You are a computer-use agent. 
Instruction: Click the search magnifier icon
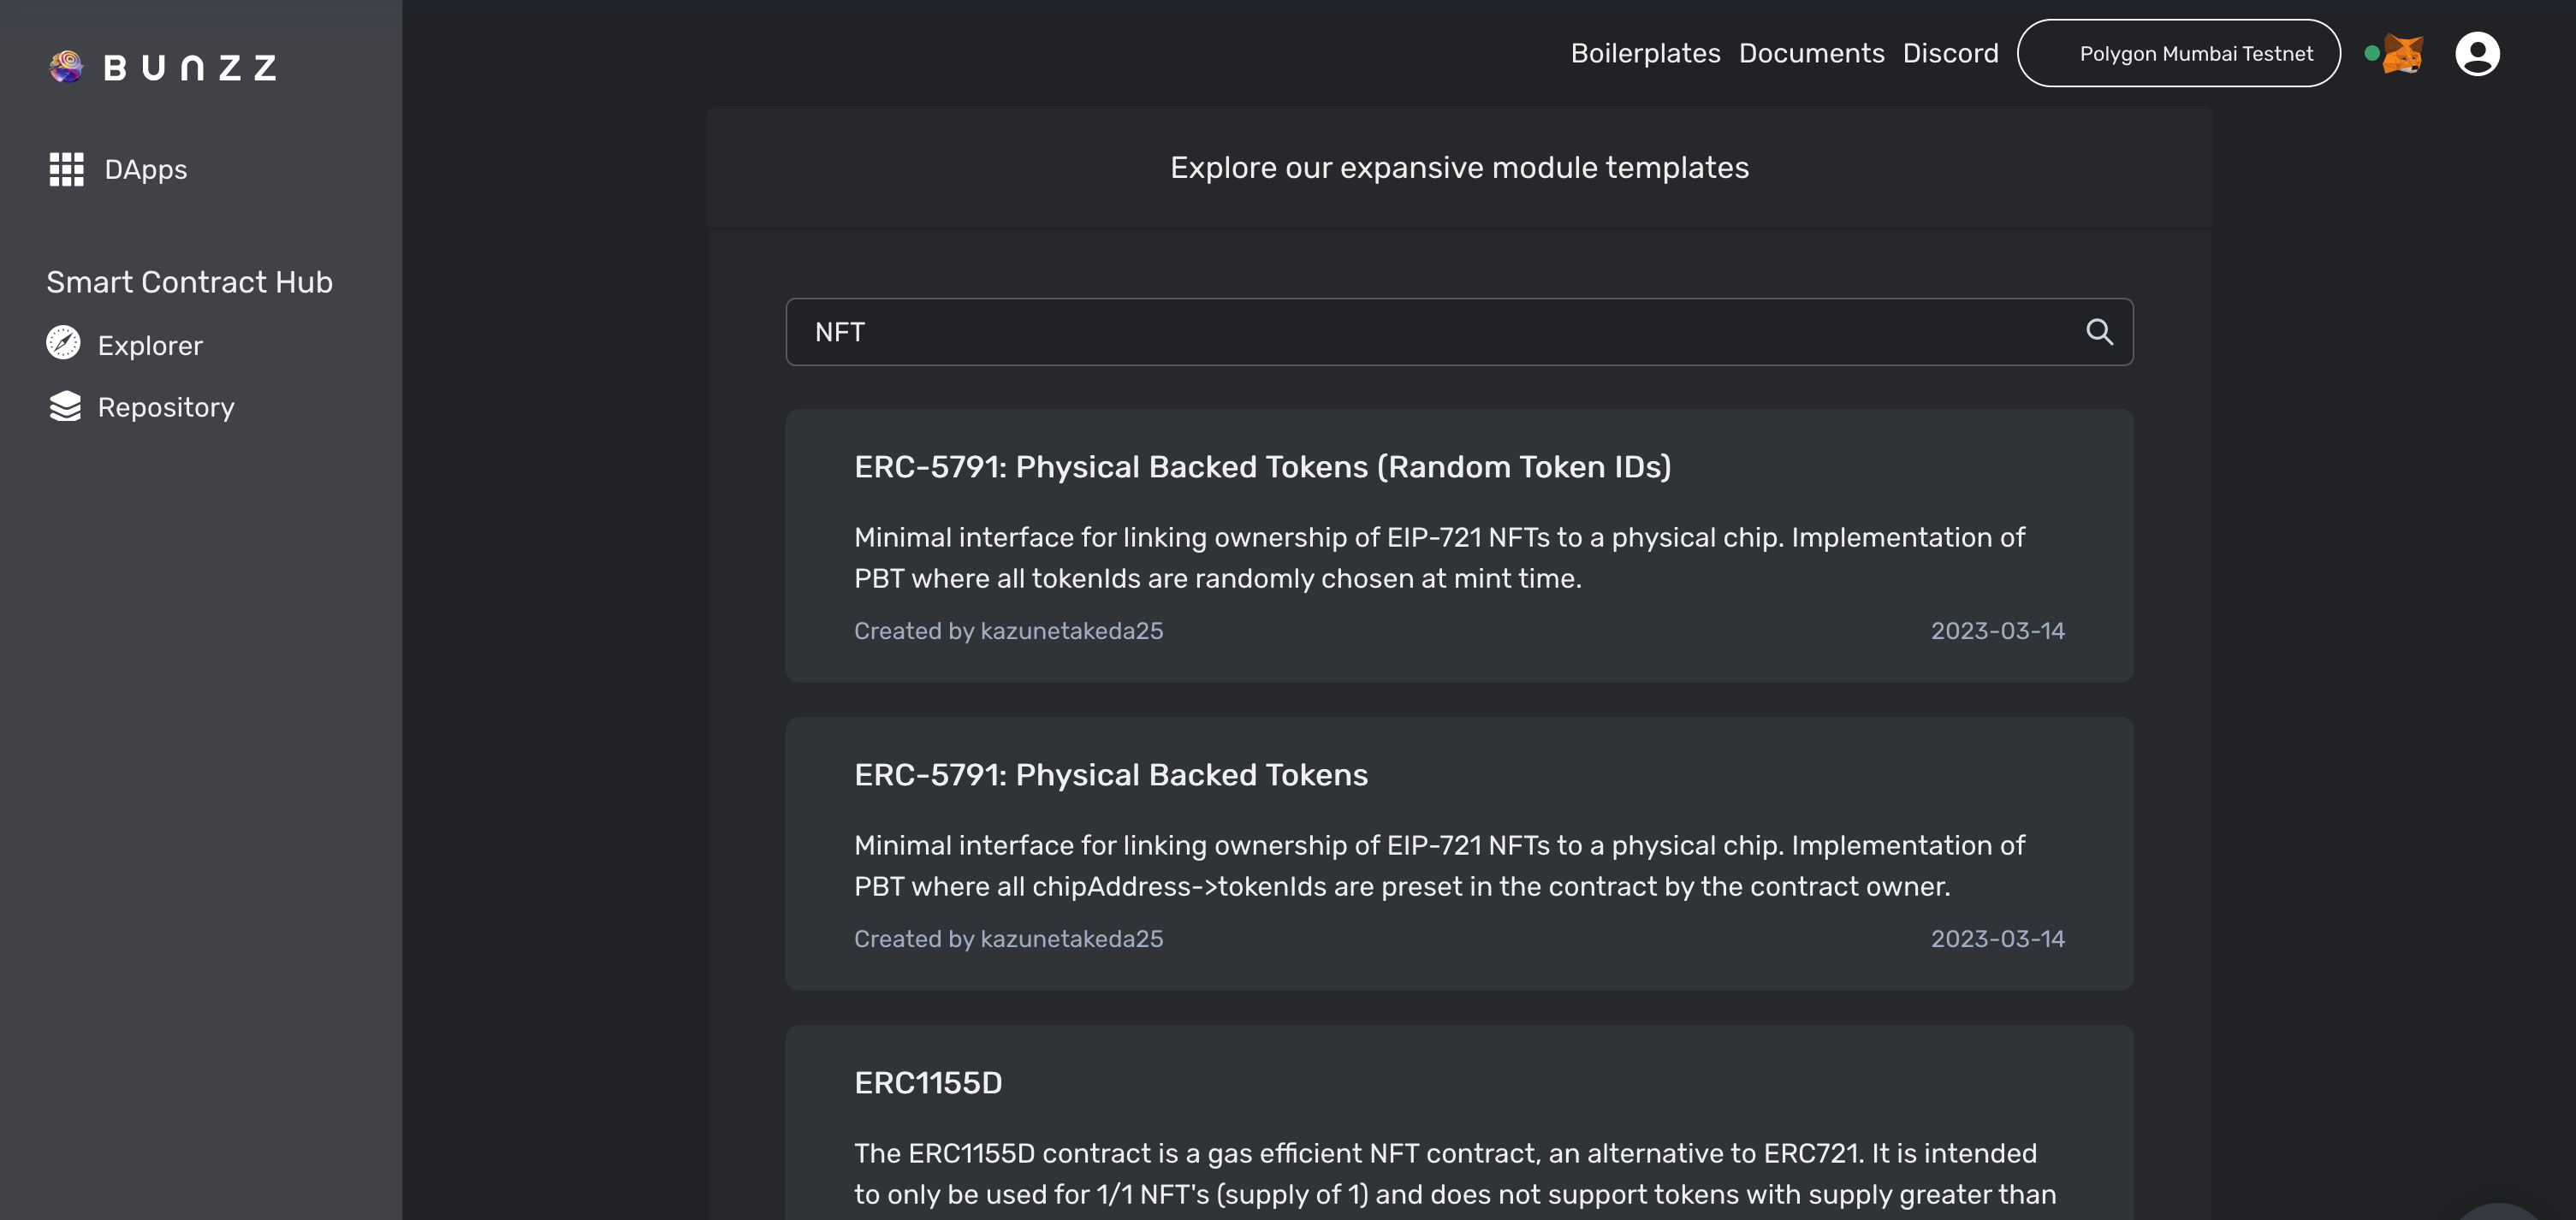click(x=2099, y=332)
